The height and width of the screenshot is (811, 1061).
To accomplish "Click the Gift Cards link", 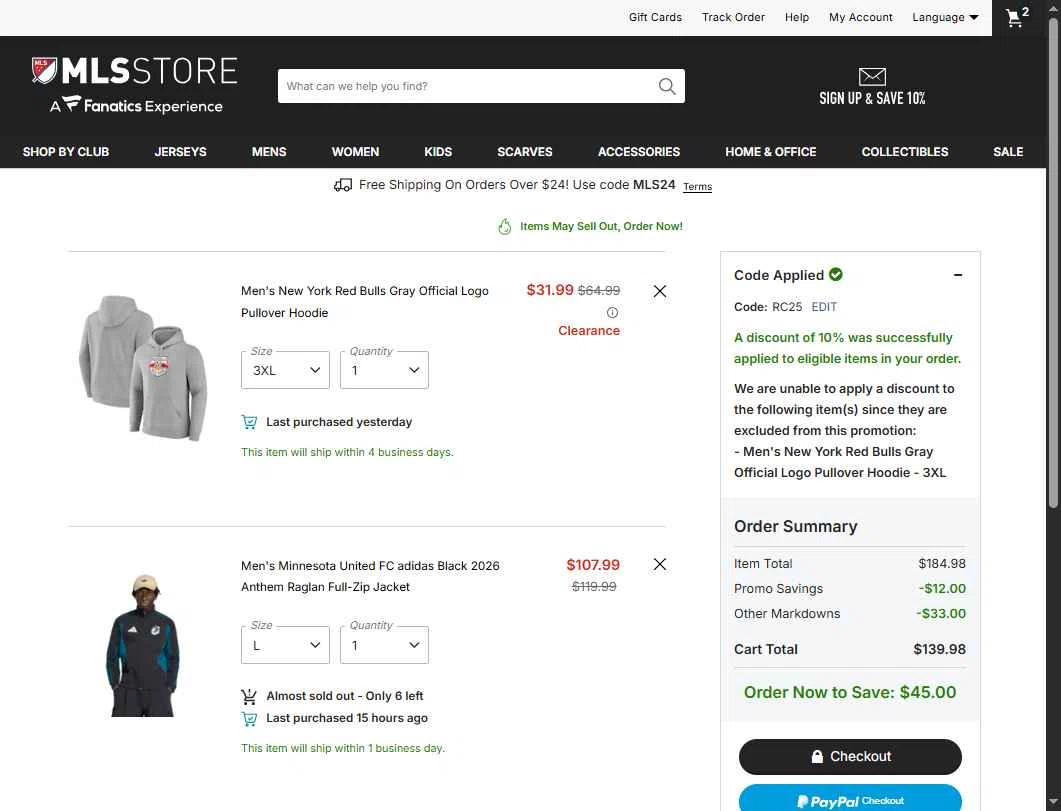I will point(655,18).
